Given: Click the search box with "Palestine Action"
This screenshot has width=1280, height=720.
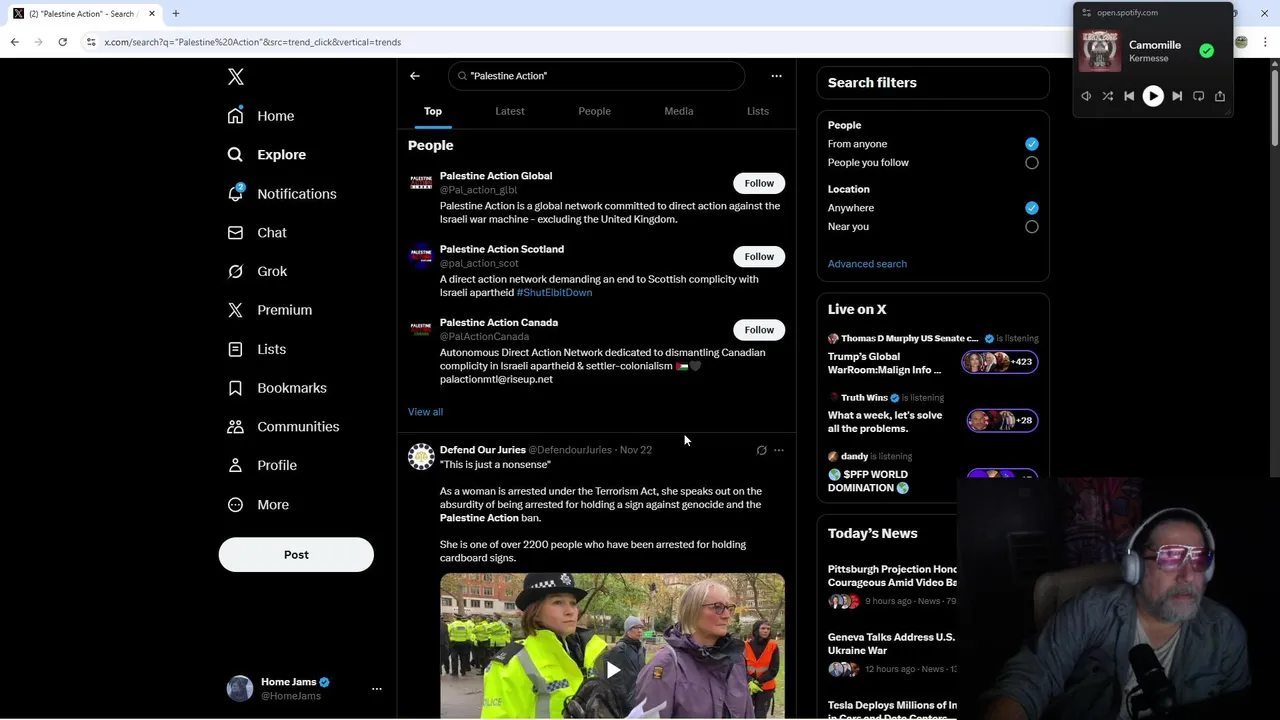Looking at the screenshot, I should 597,76.
